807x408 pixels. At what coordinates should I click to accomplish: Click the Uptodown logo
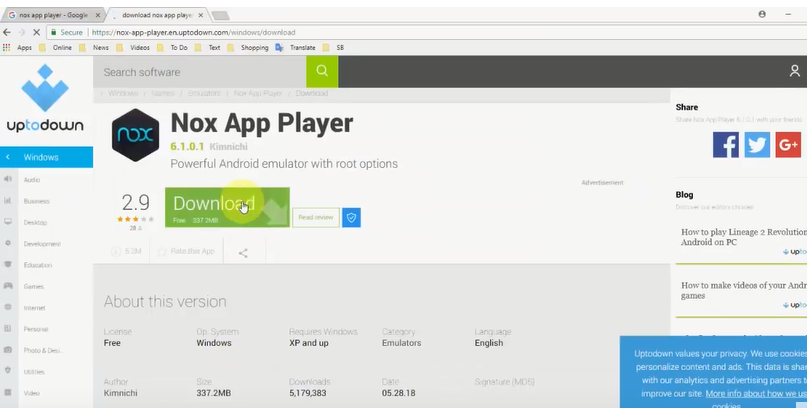tap(45, 98)
